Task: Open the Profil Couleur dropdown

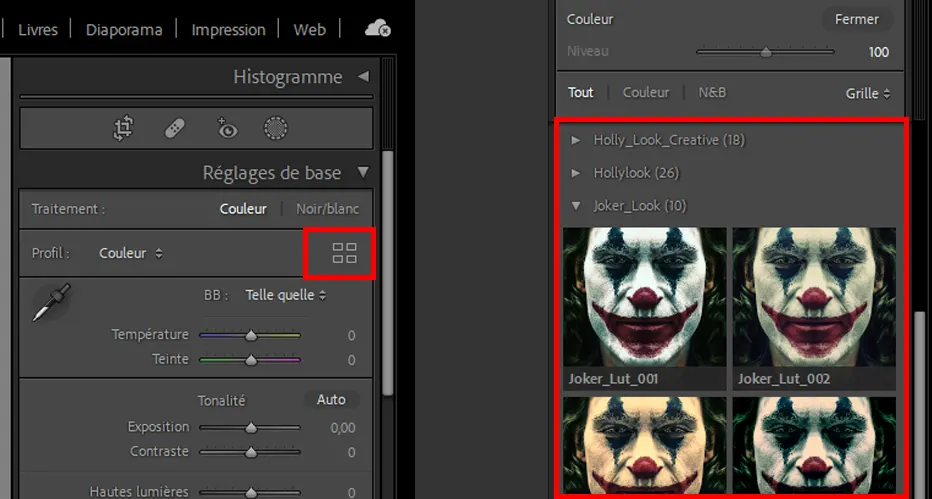Action: (x=131, y=253)
